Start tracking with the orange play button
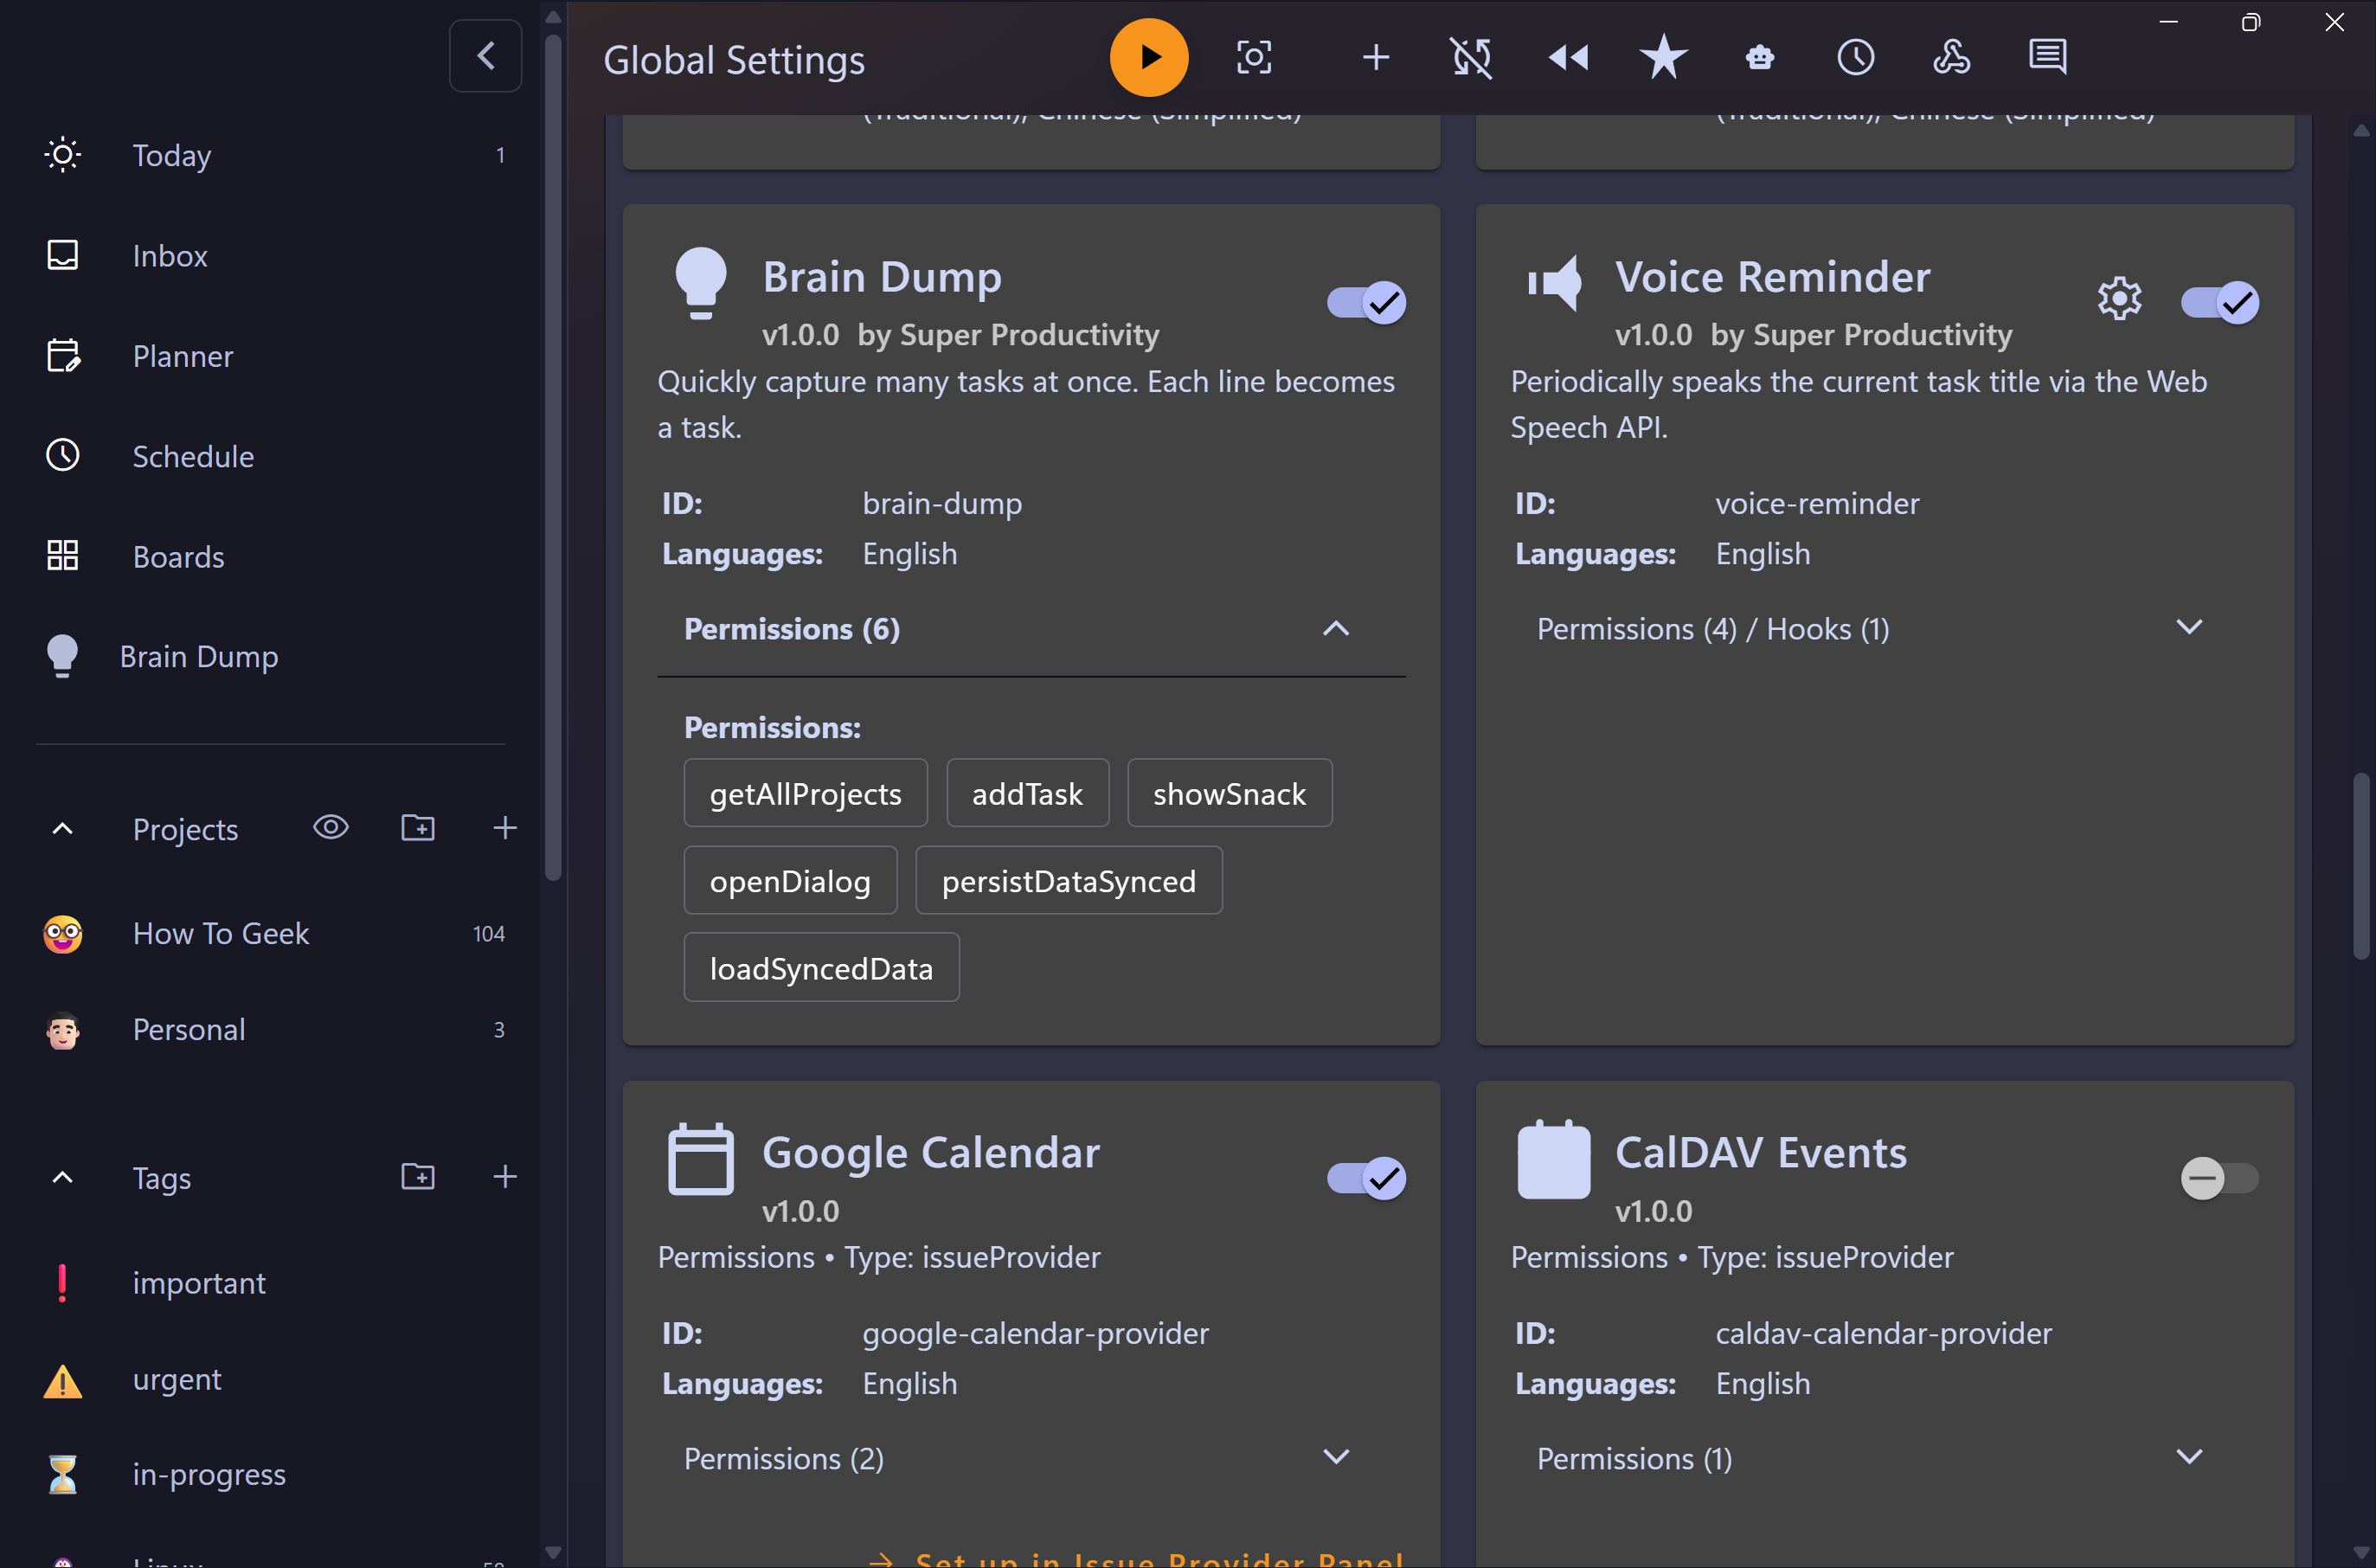The image size is (2376, 1568). (x=1149, y=58)
